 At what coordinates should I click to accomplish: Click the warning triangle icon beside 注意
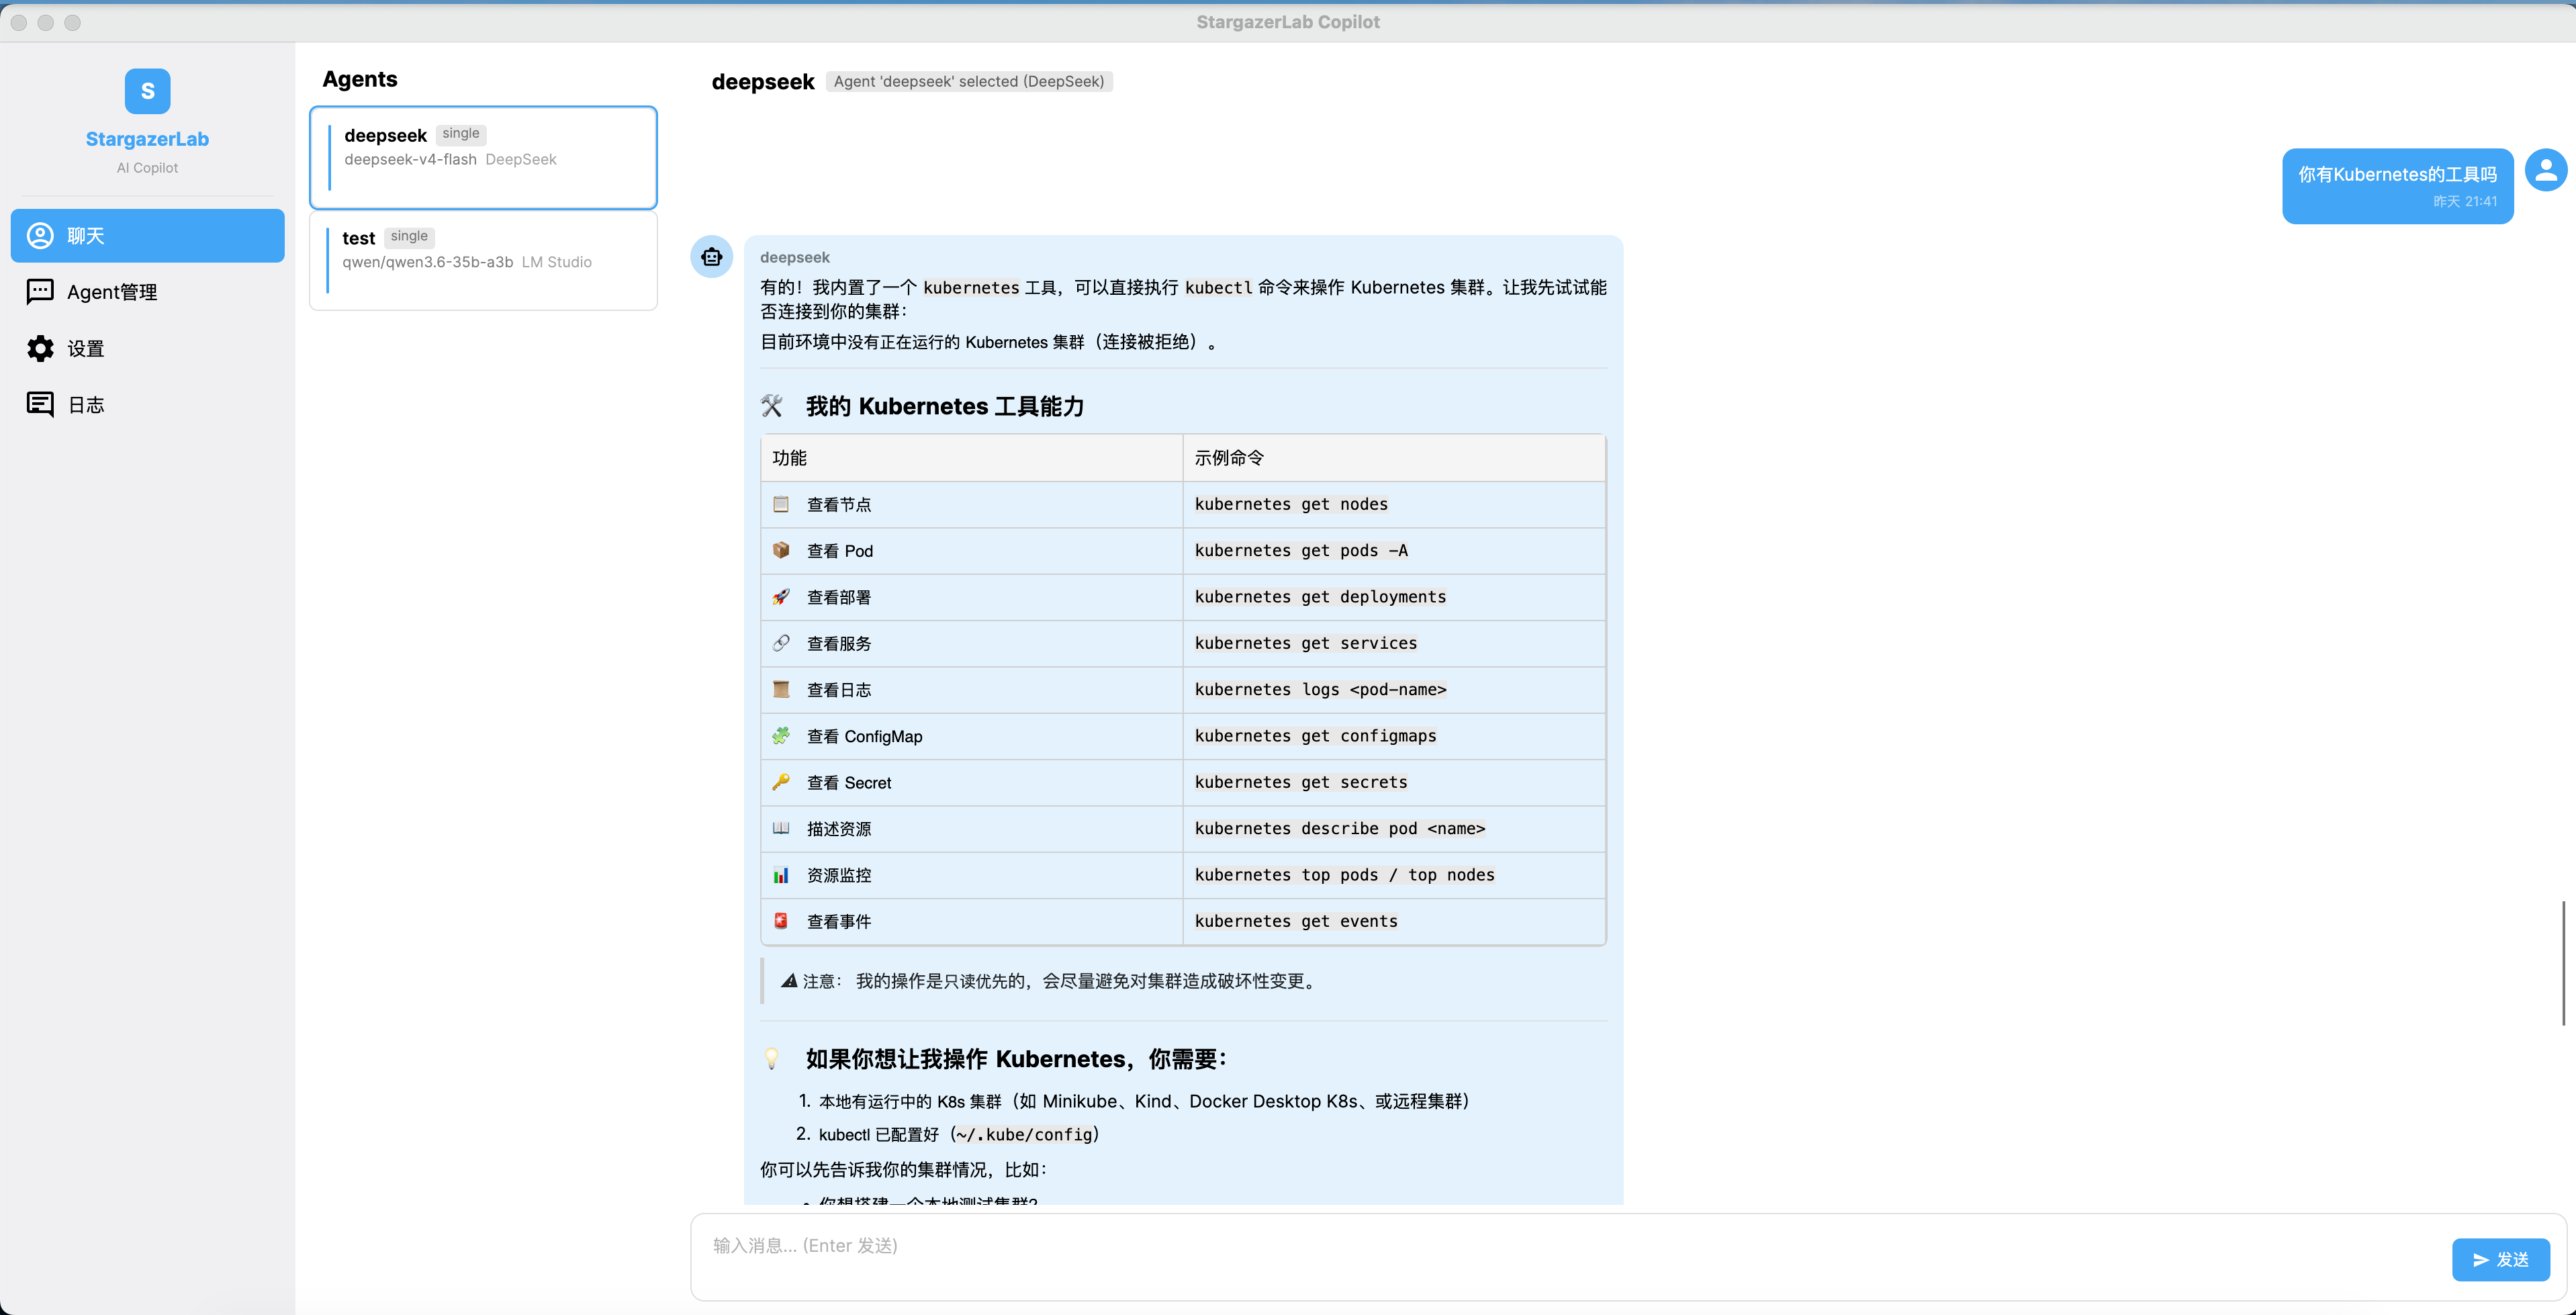coord(789,981)
